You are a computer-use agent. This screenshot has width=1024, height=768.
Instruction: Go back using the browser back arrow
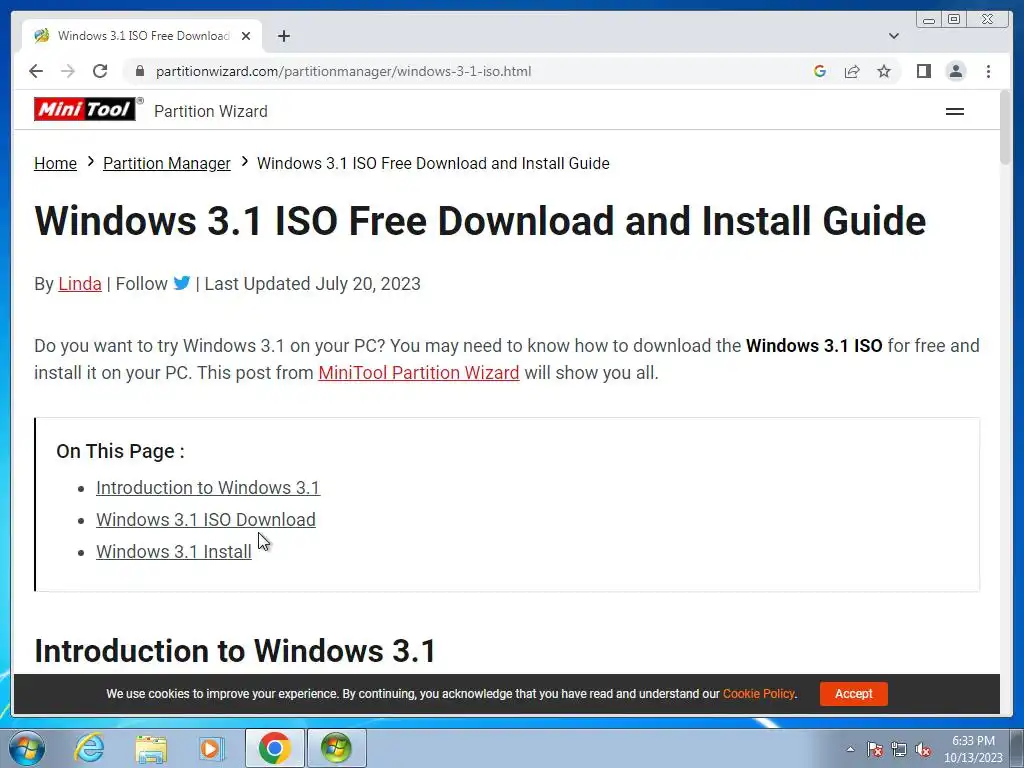click(36, 71)
